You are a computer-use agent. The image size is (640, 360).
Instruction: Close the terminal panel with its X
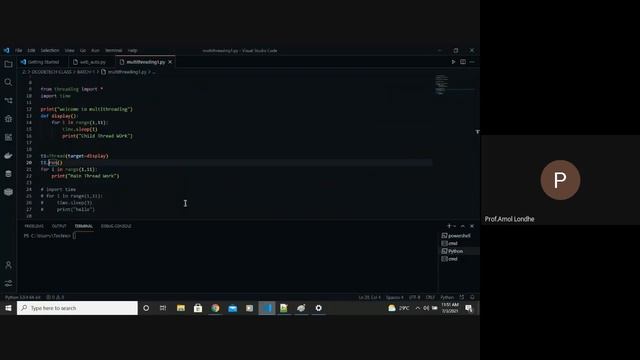tap(472, 226)
